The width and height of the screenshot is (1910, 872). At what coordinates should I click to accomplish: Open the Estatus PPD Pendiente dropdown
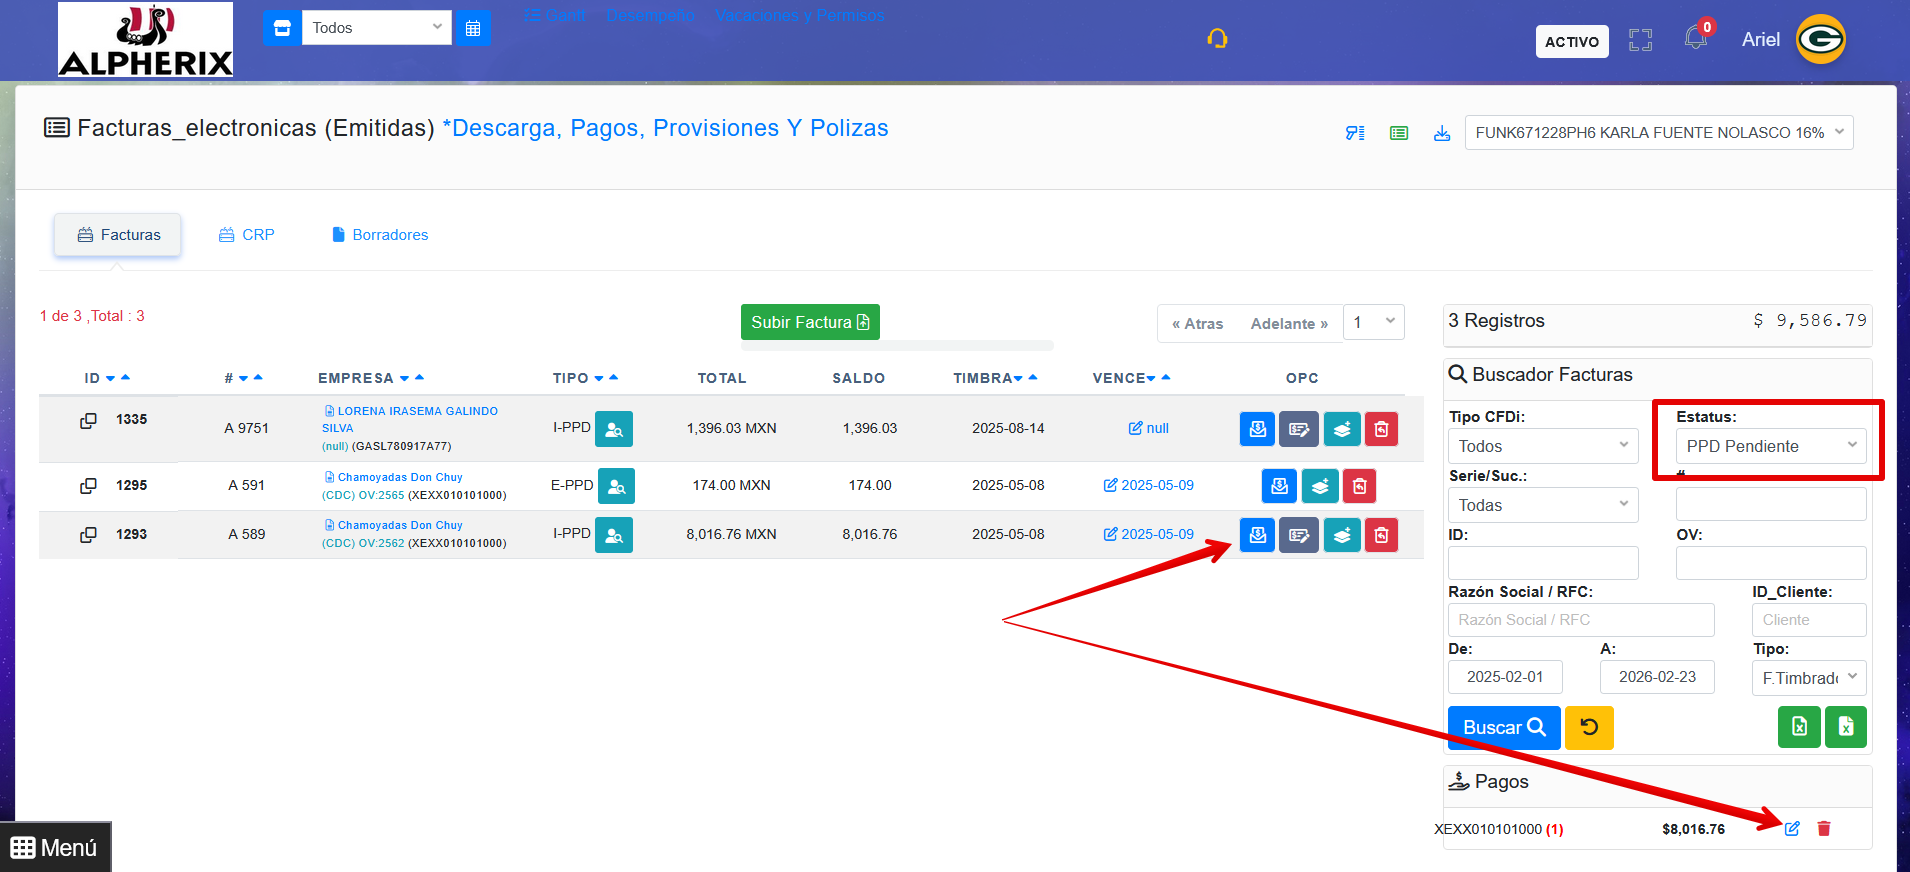click(x=1770, y=446)
